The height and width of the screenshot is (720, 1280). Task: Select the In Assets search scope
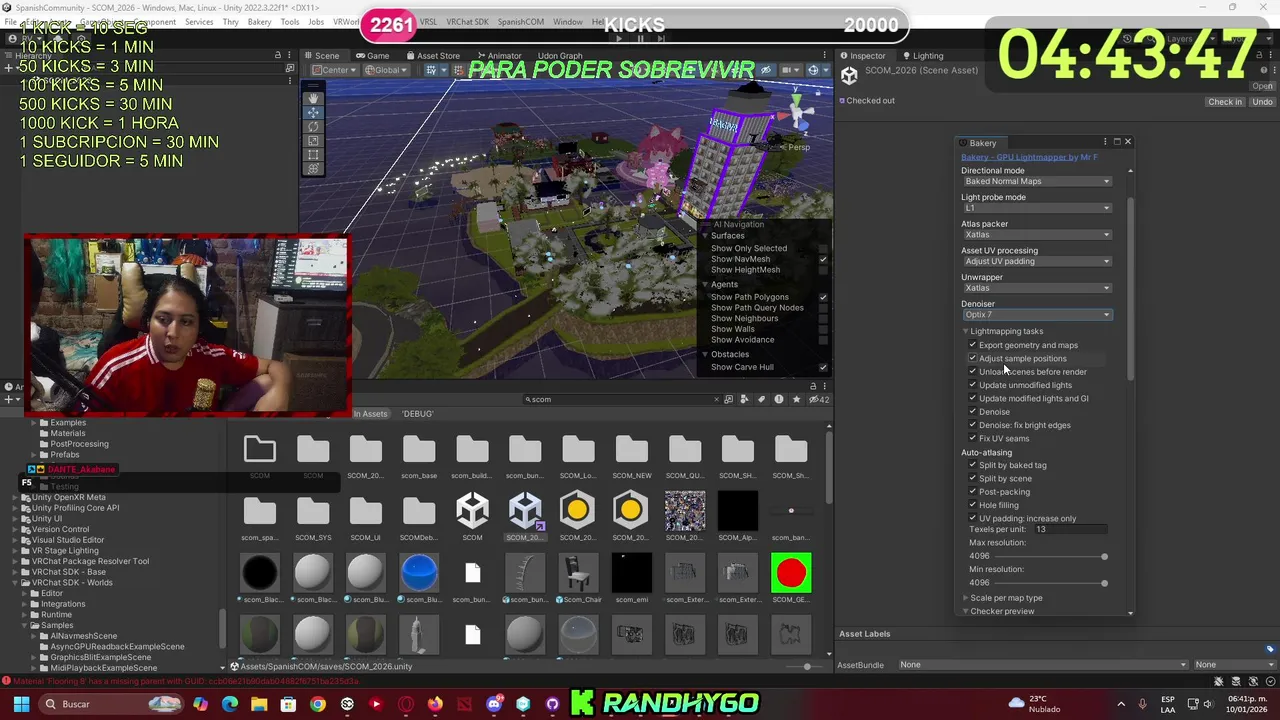(x=370, y=414)
